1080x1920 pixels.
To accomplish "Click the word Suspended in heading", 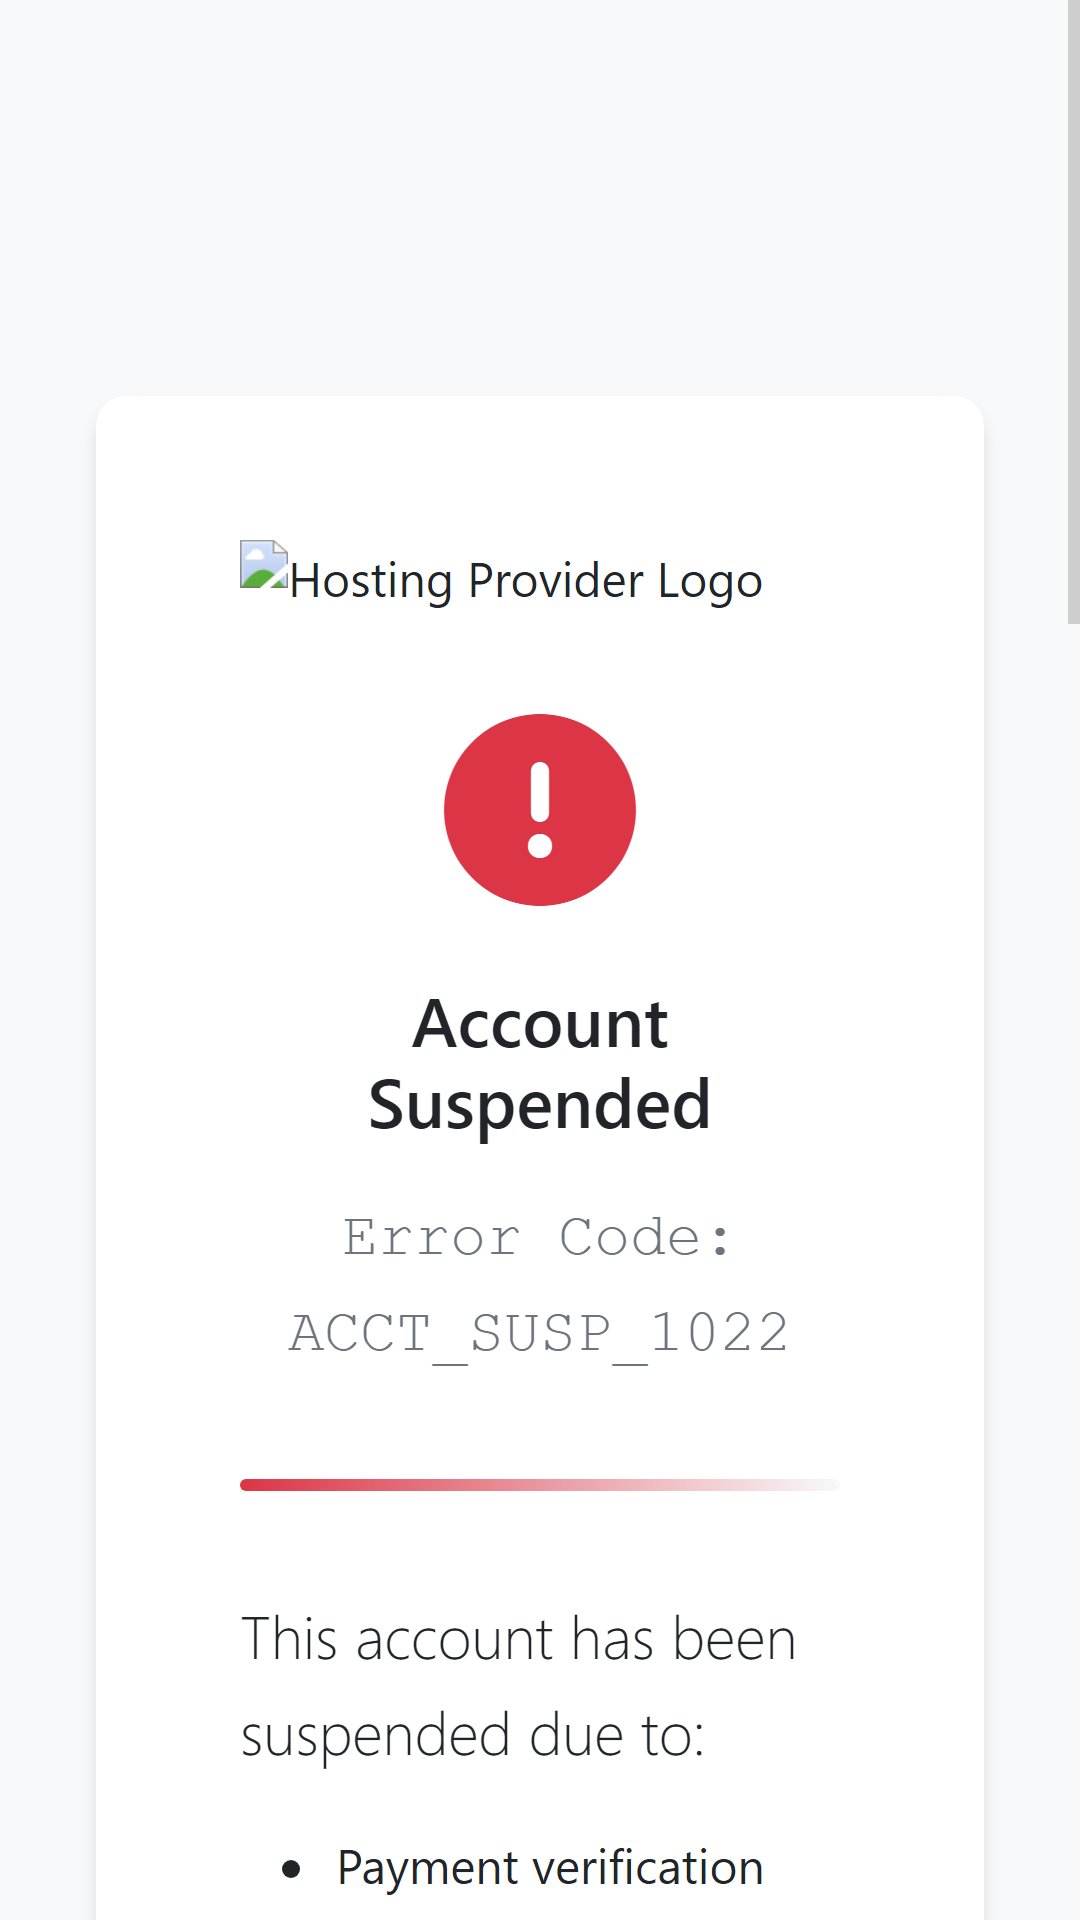I will coord(540,1105).
